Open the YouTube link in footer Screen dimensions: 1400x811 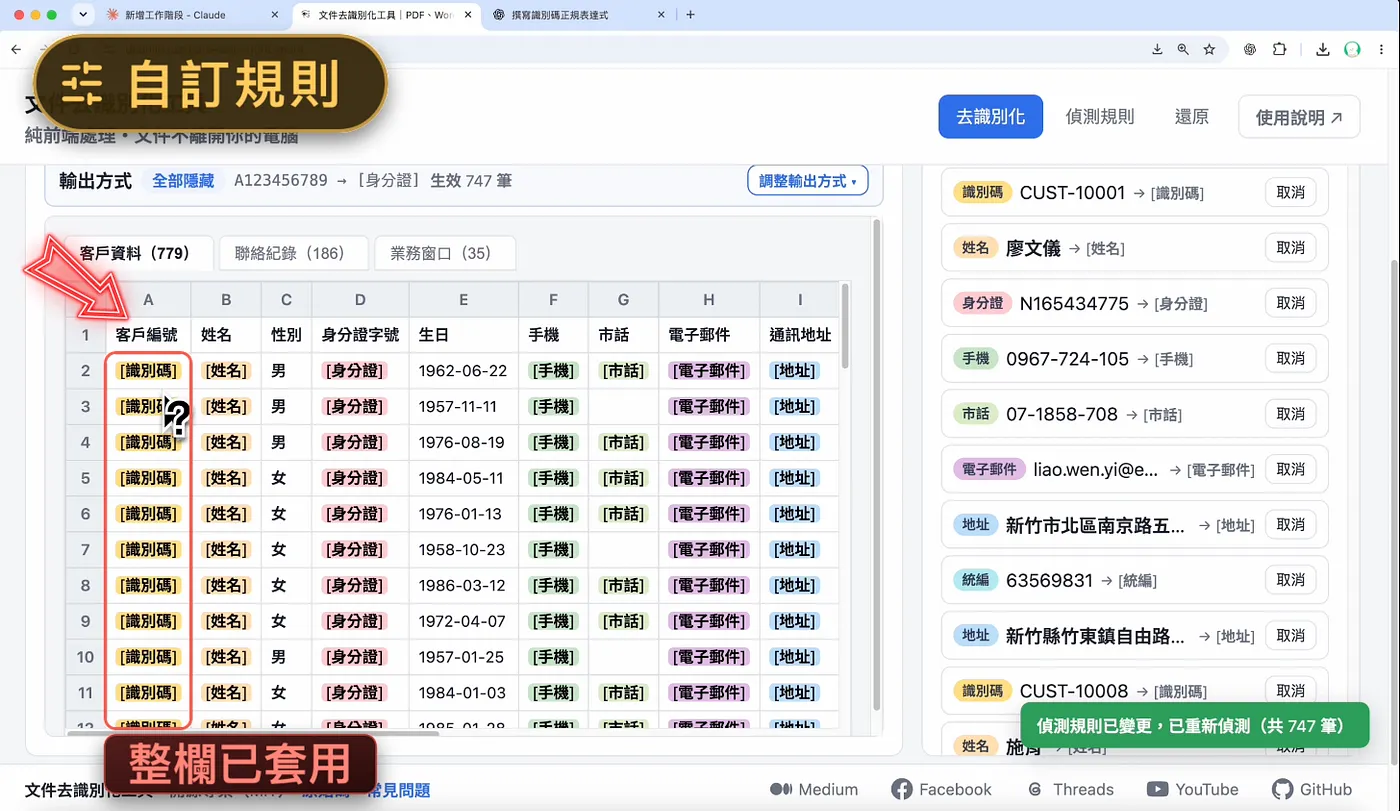1192,789
